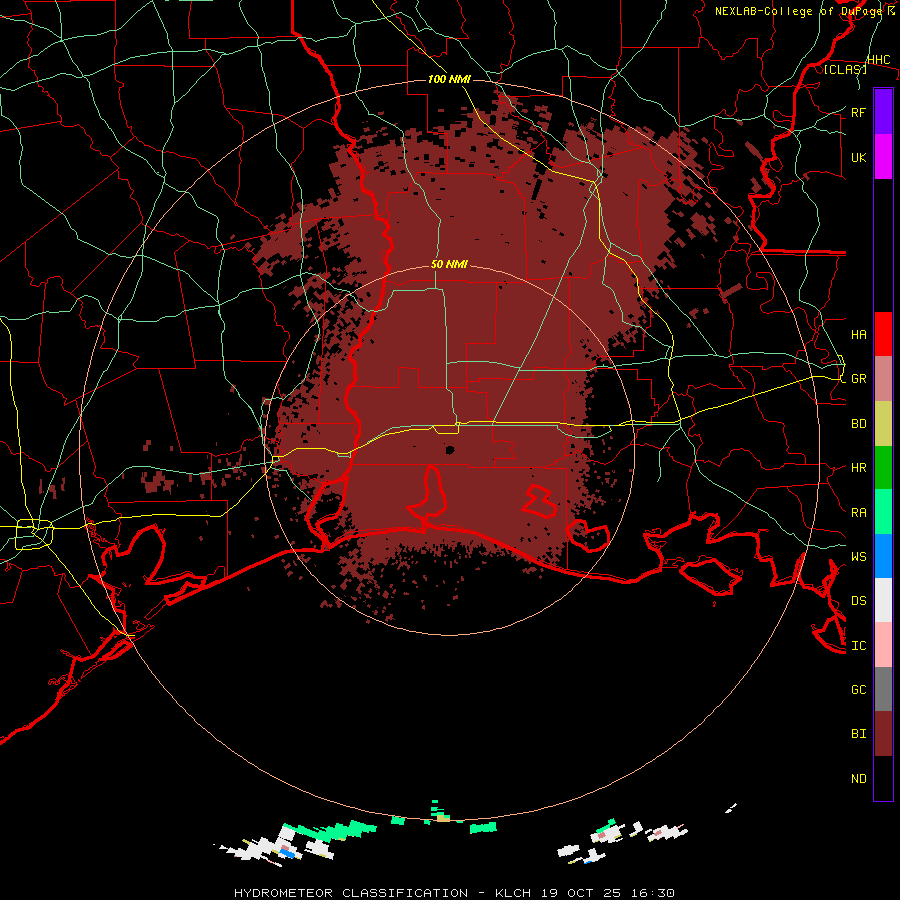Image resolution: width=900 pixels, height=900 pixels.
Task: Click the DS legend label
Action: pyautogui.click(x=858, y=600)
